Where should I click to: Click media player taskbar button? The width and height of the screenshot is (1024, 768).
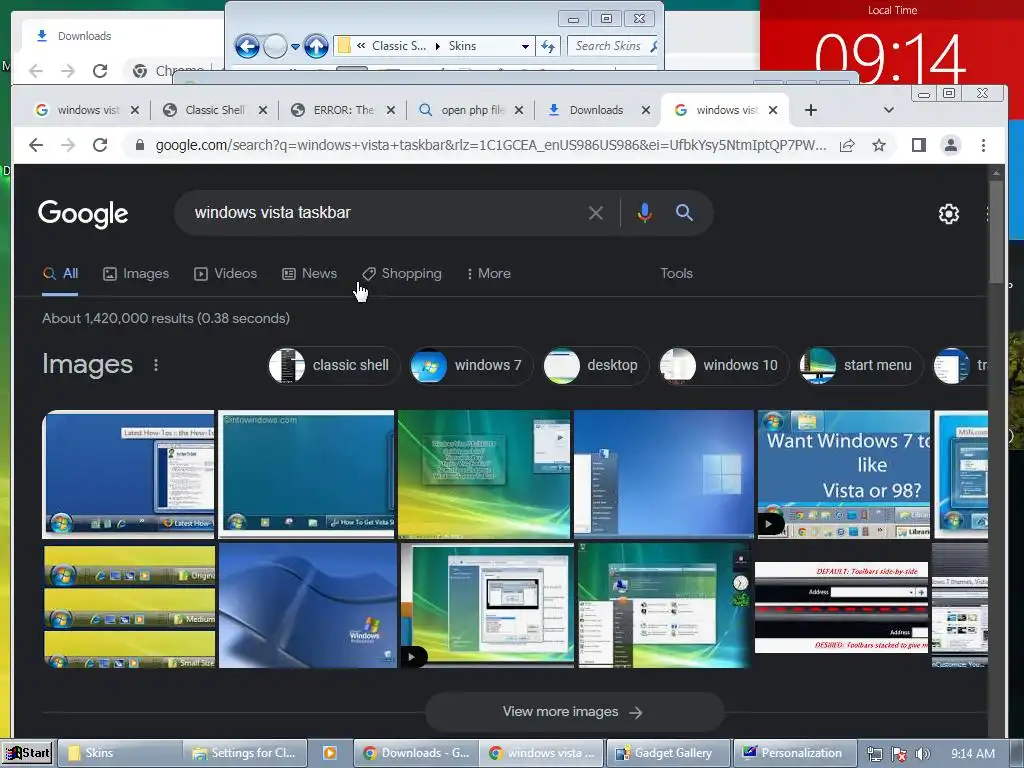tap(330, 753)
